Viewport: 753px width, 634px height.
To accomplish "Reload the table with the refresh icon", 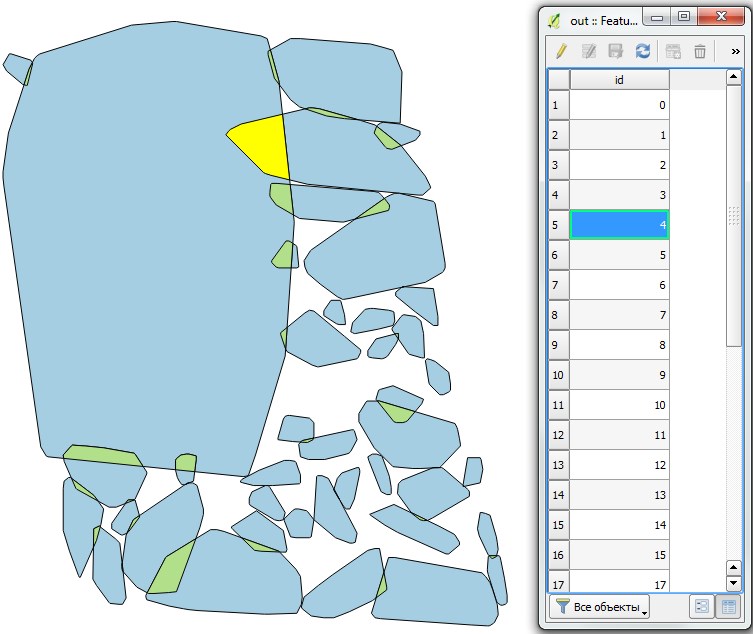I will 643,51.
